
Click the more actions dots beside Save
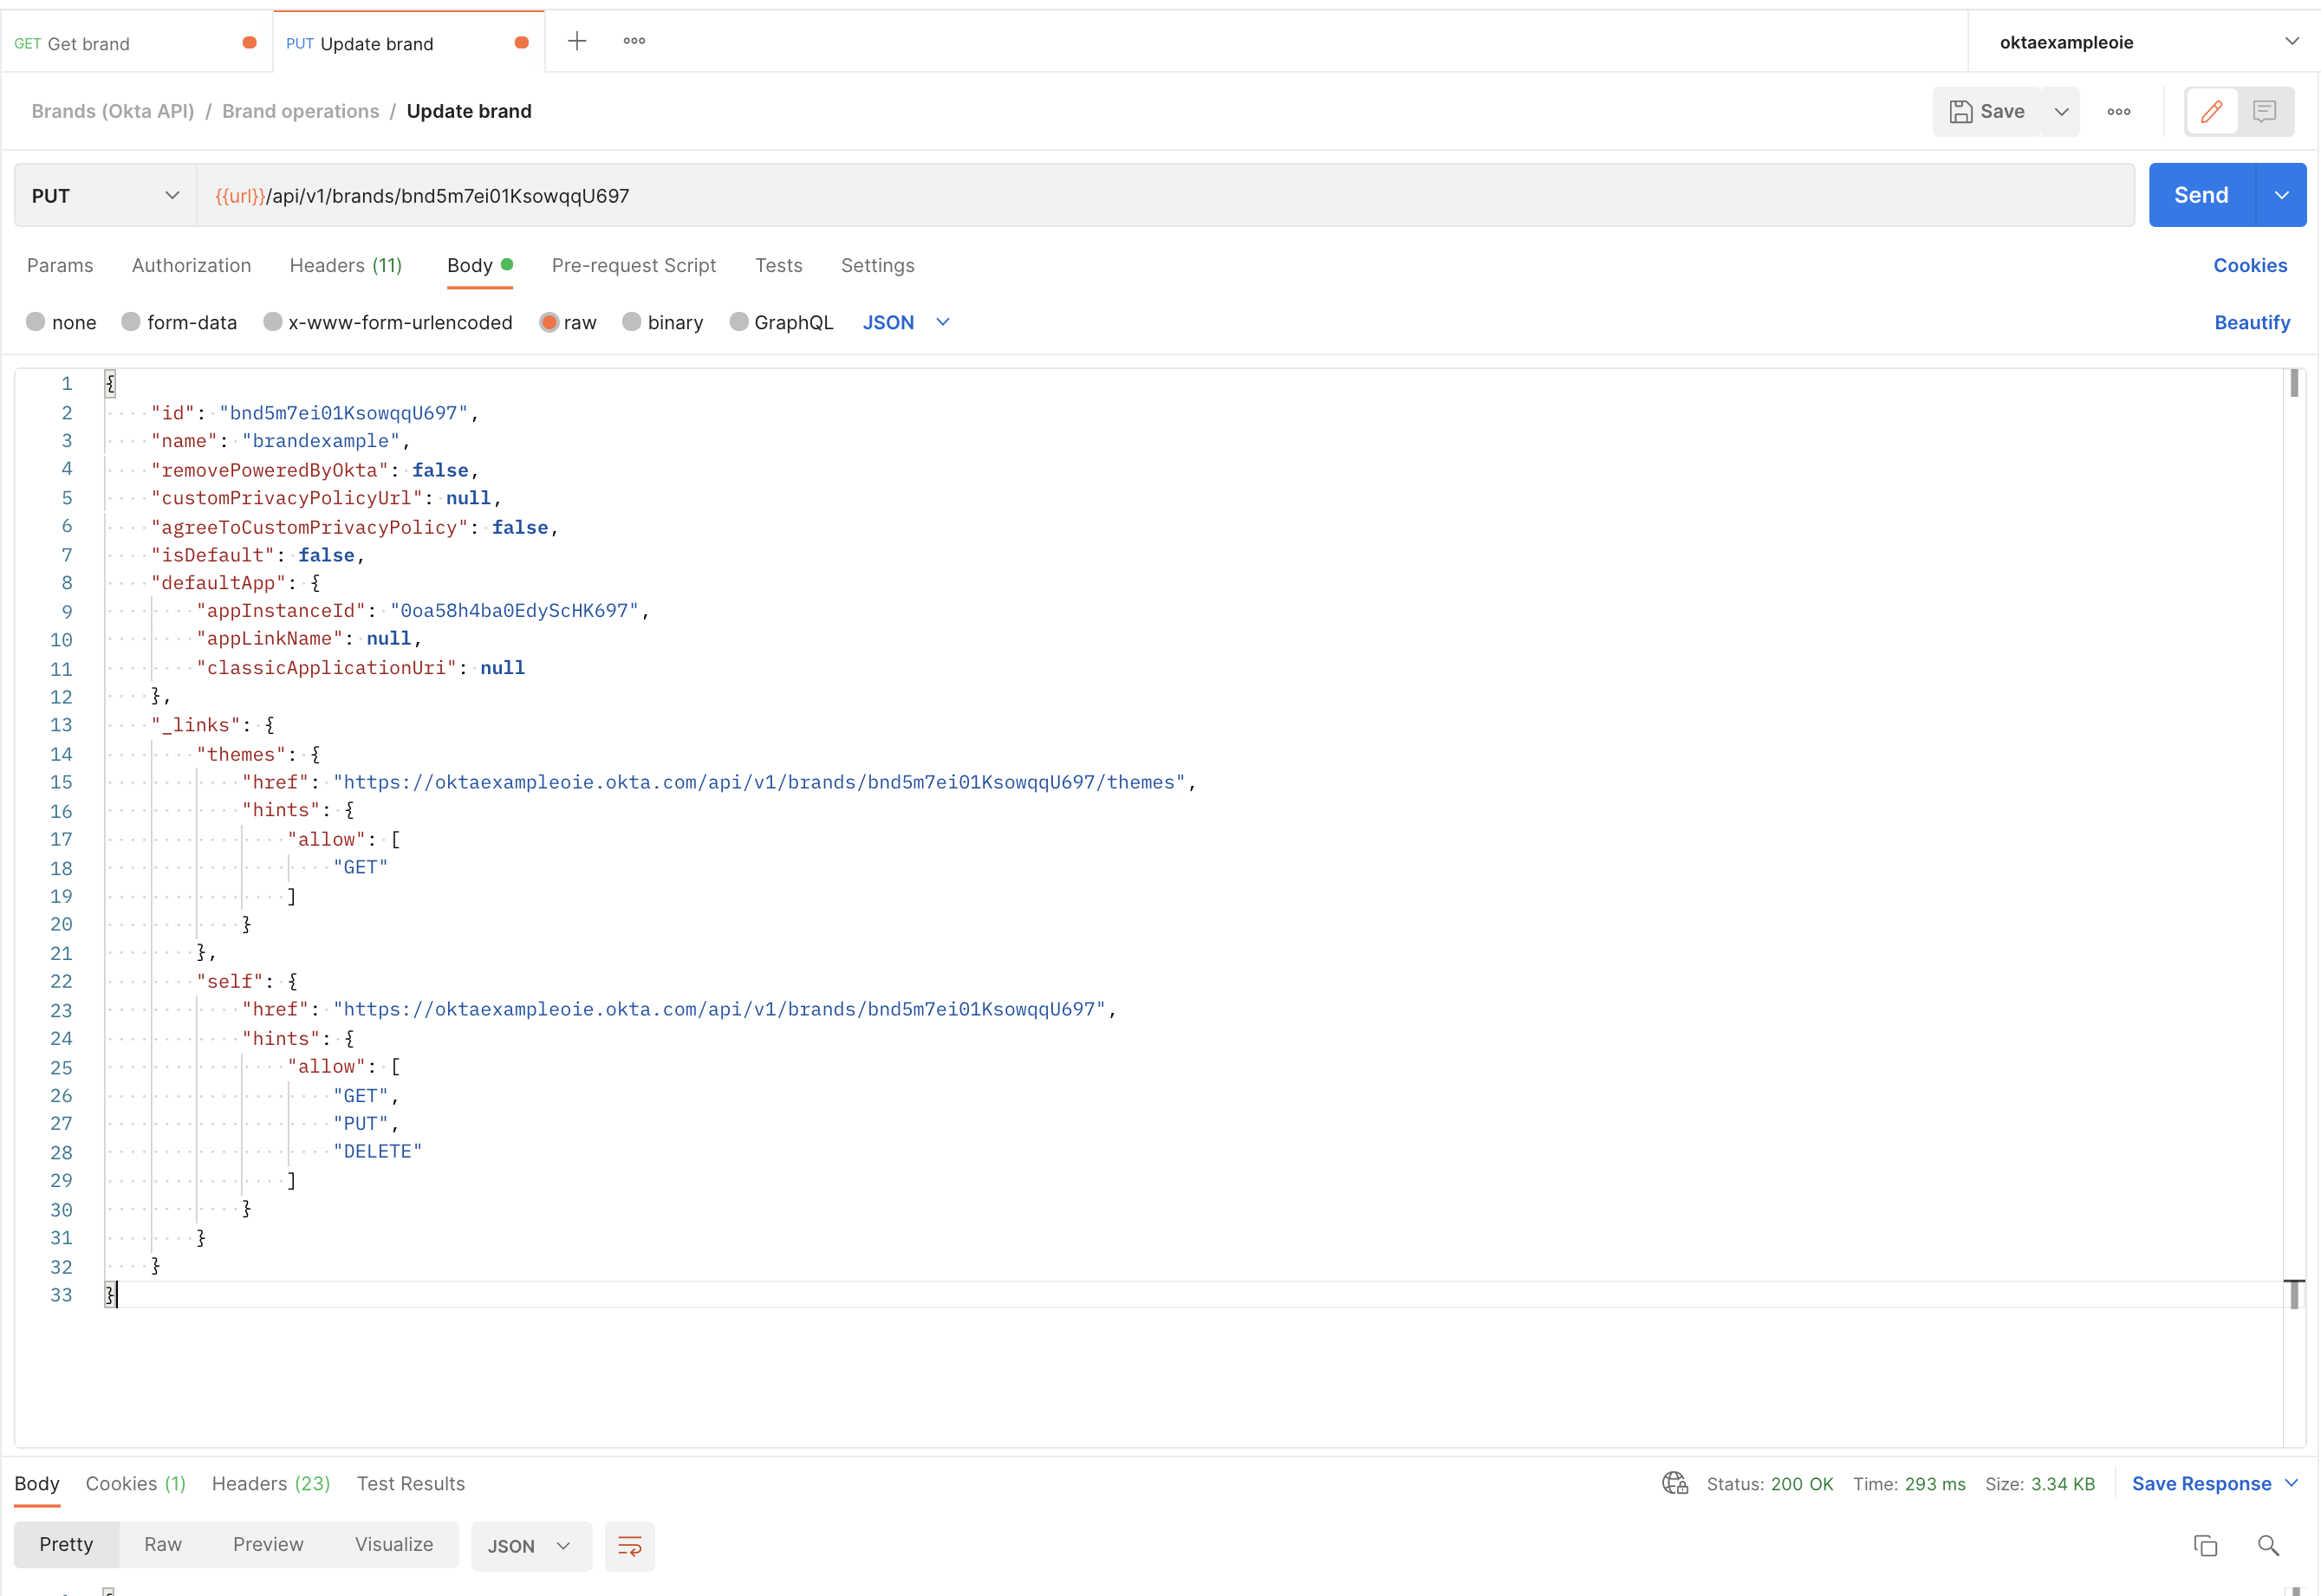pyautogui.click(x=2118, y=111)
